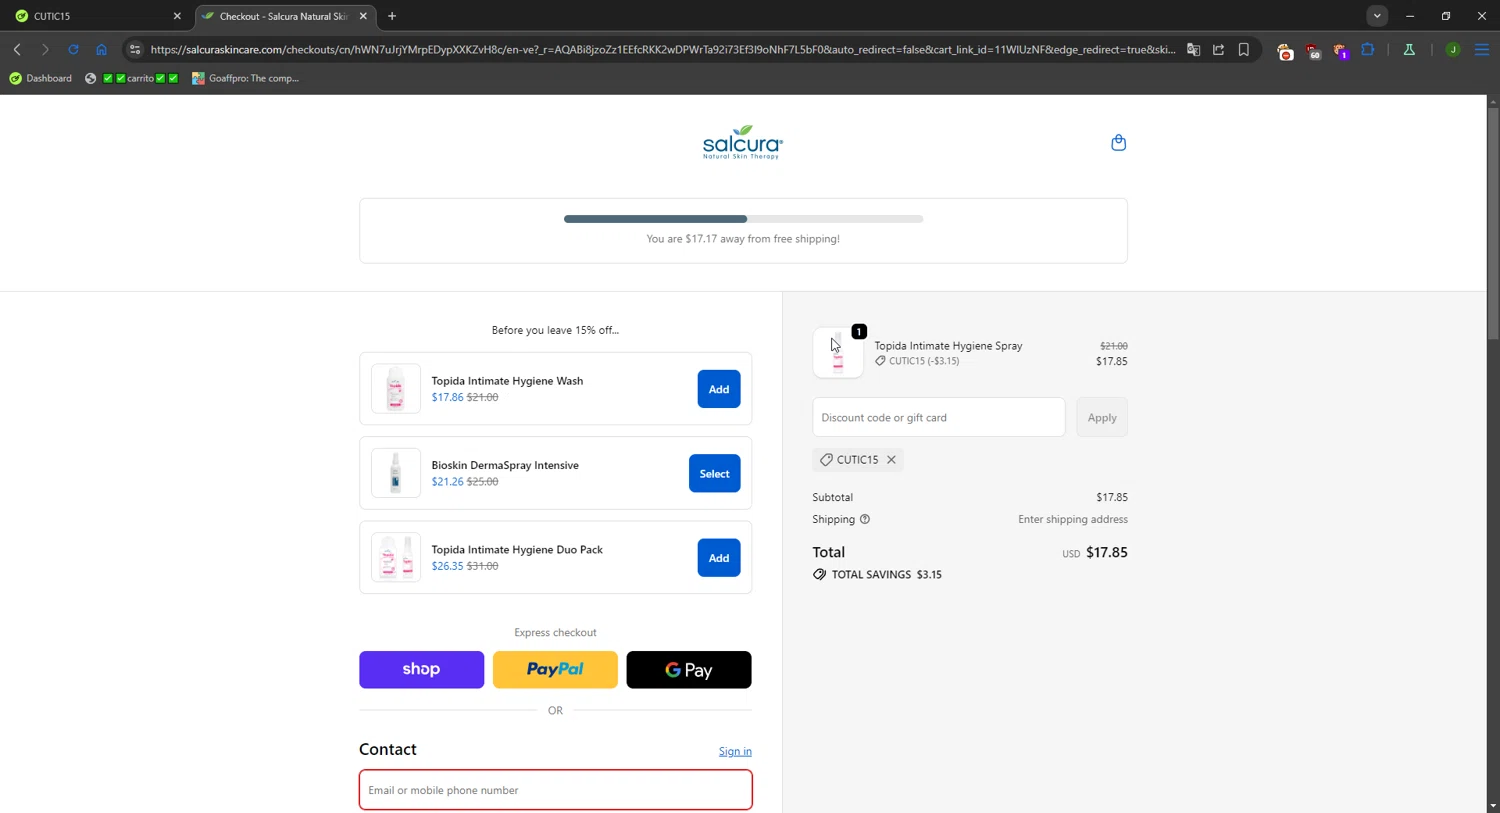The height and width of the screenshot is (813, 1500).
Task: Focus the email or phone number field
Action: pos(555,790)
